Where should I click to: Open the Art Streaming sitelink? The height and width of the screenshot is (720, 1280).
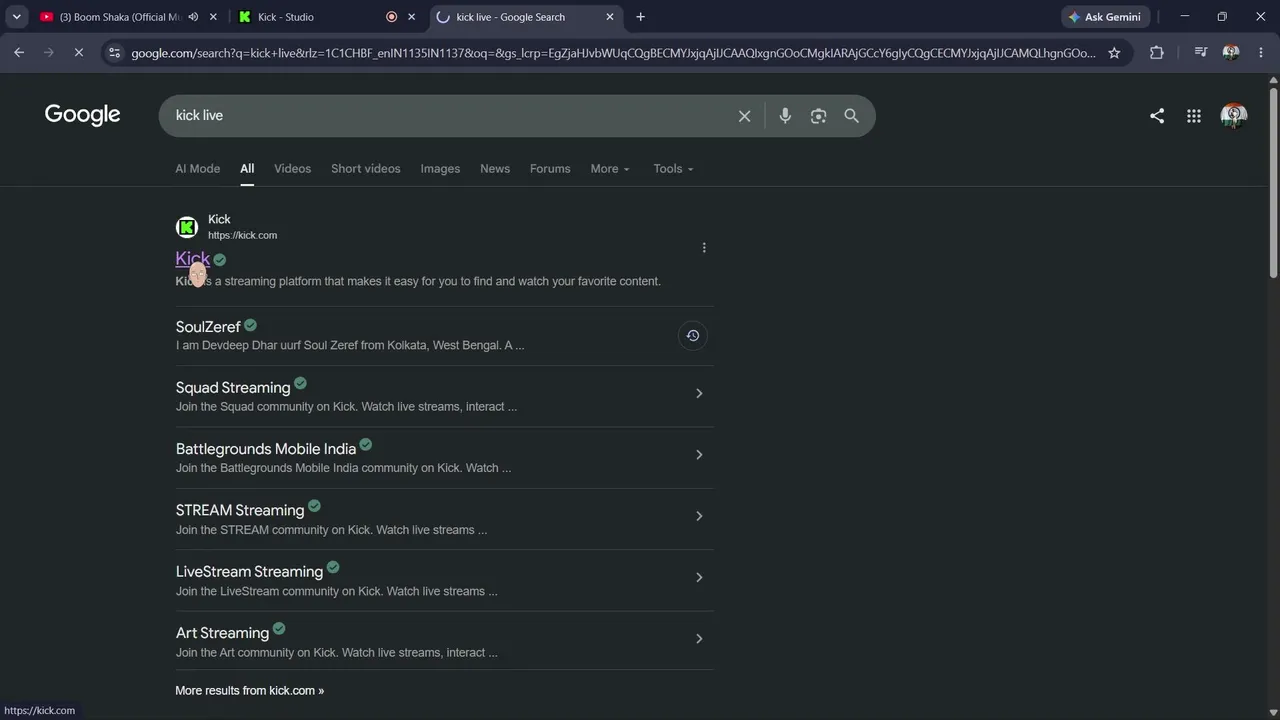tap(222, 633)
